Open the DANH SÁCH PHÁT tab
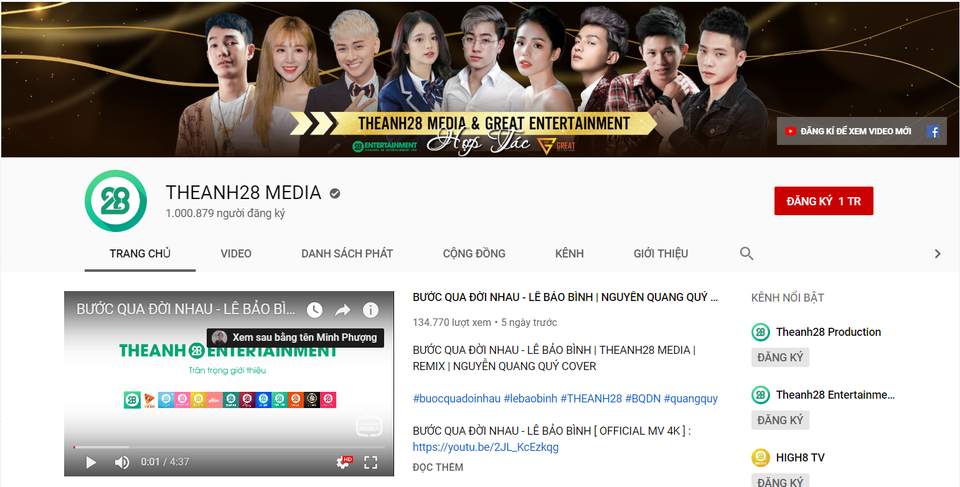Screen dimensions: 960x487 point(347,254)
